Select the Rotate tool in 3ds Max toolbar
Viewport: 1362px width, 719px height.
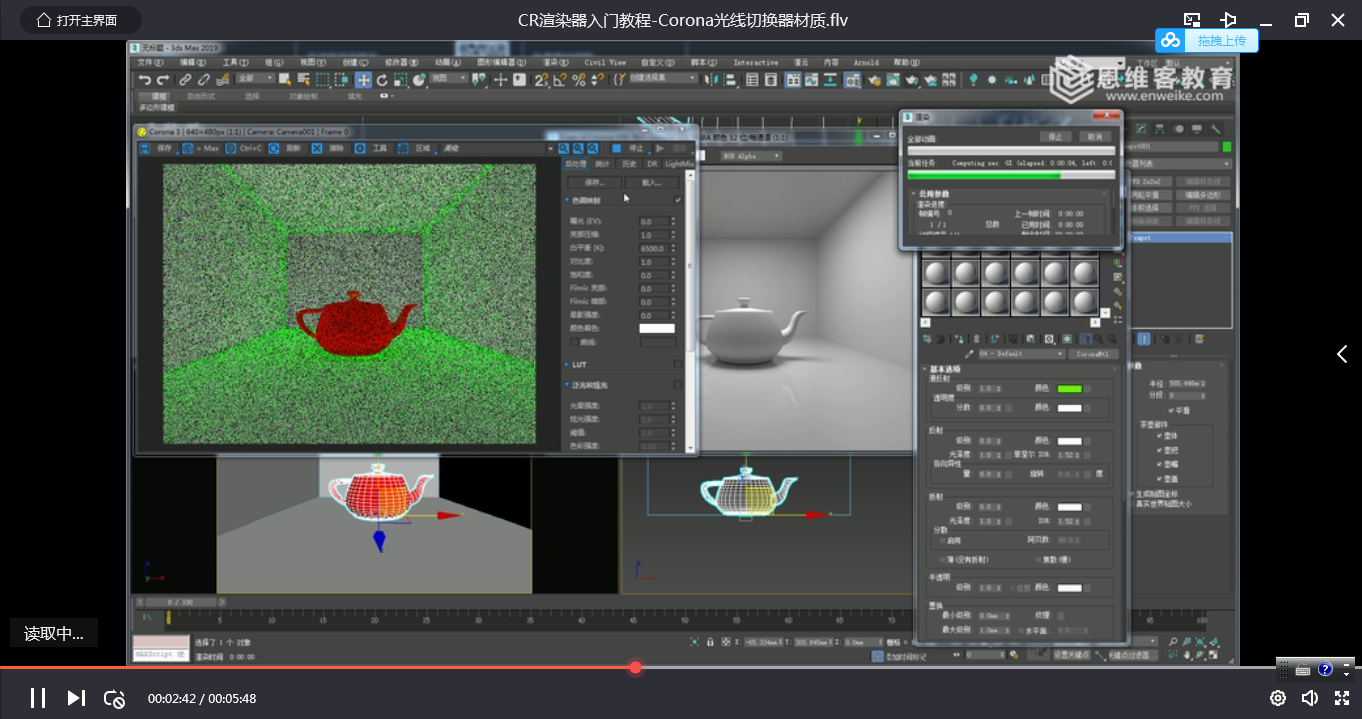(382, 80)
